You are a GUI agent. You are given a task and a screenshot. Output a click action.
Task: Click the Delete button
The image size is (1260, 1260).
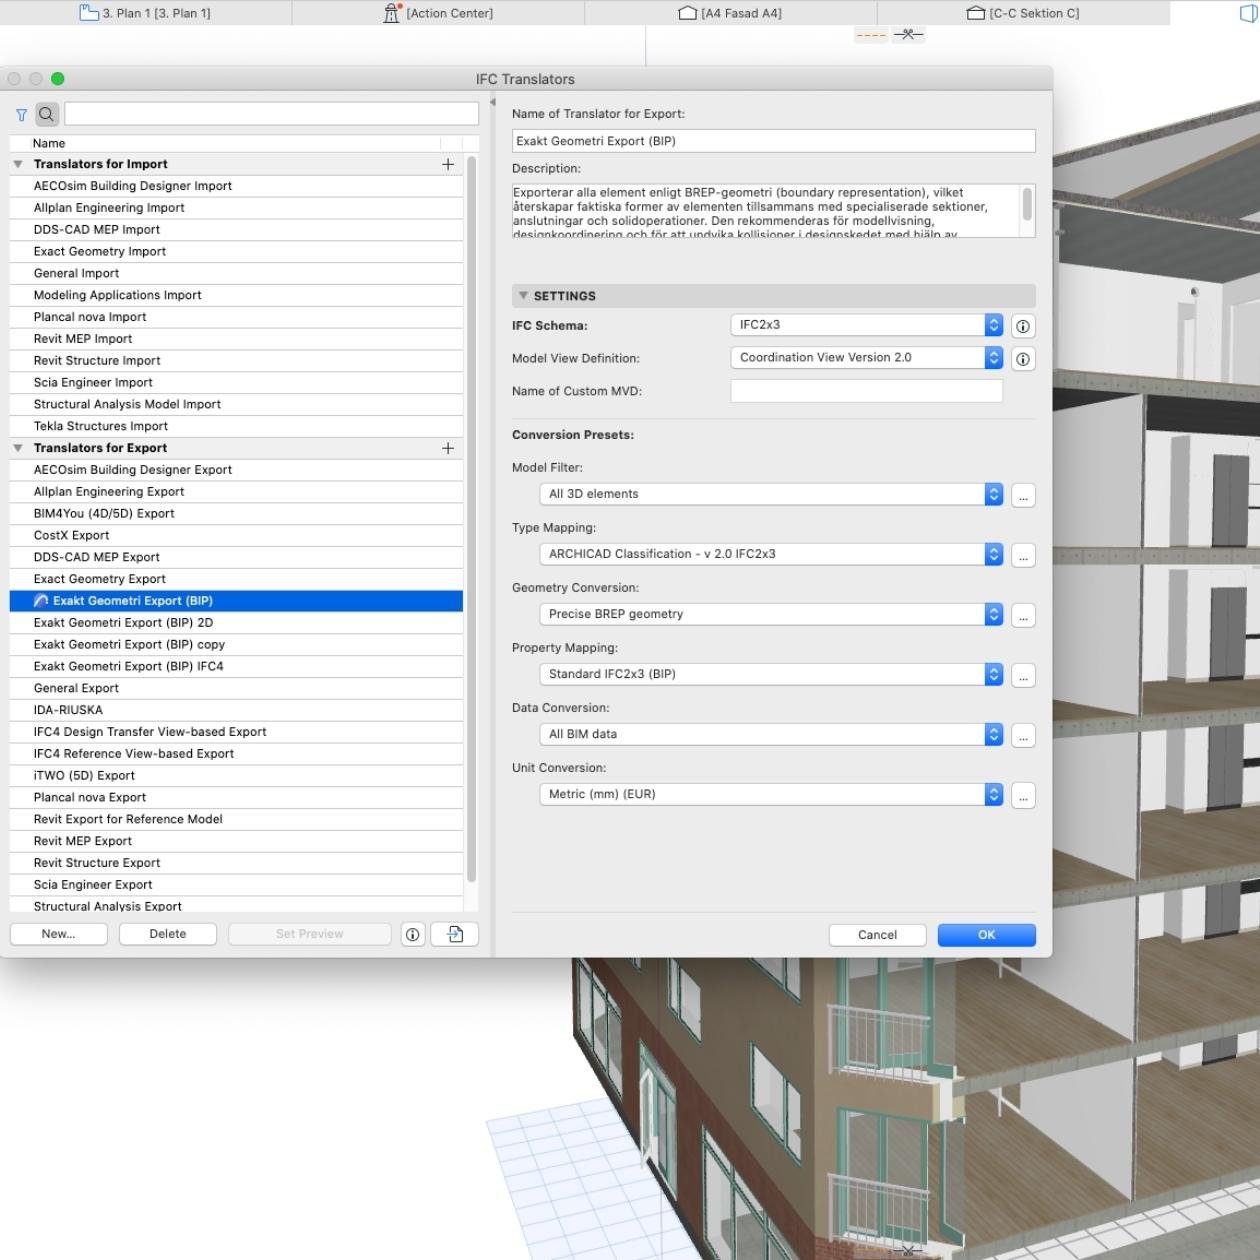pyautogui.click(x=167, y=934)
